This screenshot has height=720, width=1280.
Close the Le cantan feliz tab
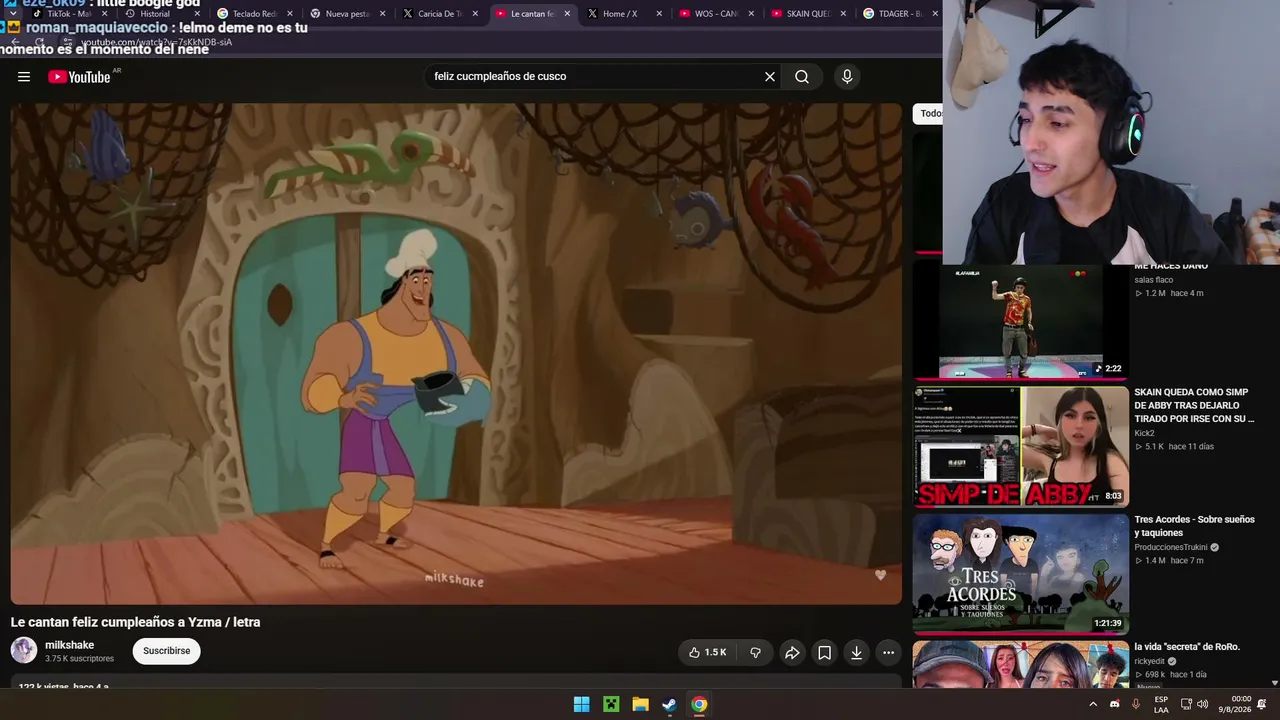[x=567, y=14]
